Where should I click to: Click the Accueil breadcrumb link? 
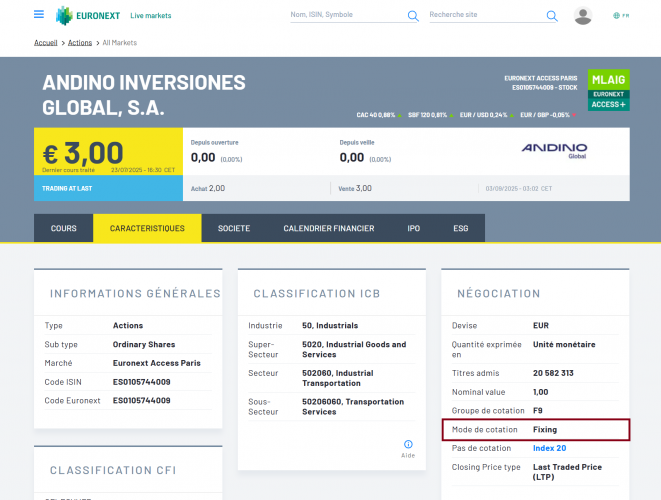coord(46,43)
